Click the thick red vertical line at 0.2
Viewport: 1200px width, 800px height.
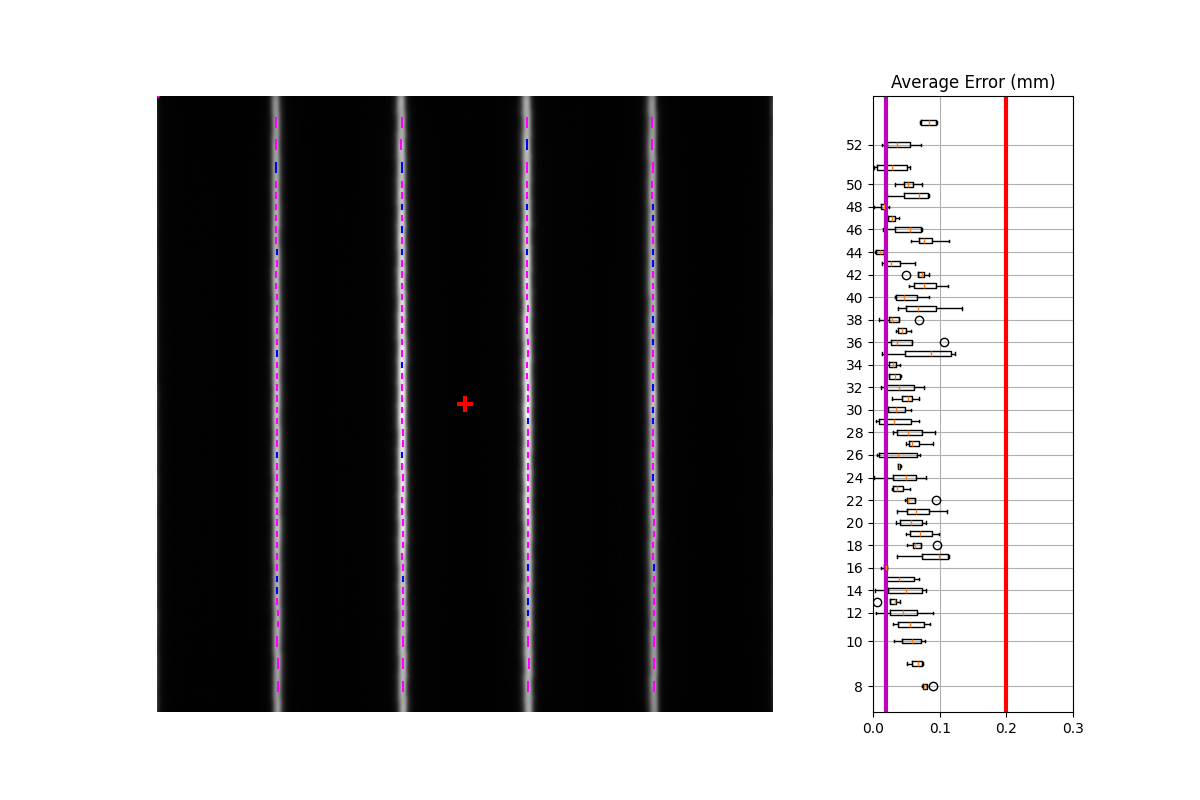(1006, 400)
